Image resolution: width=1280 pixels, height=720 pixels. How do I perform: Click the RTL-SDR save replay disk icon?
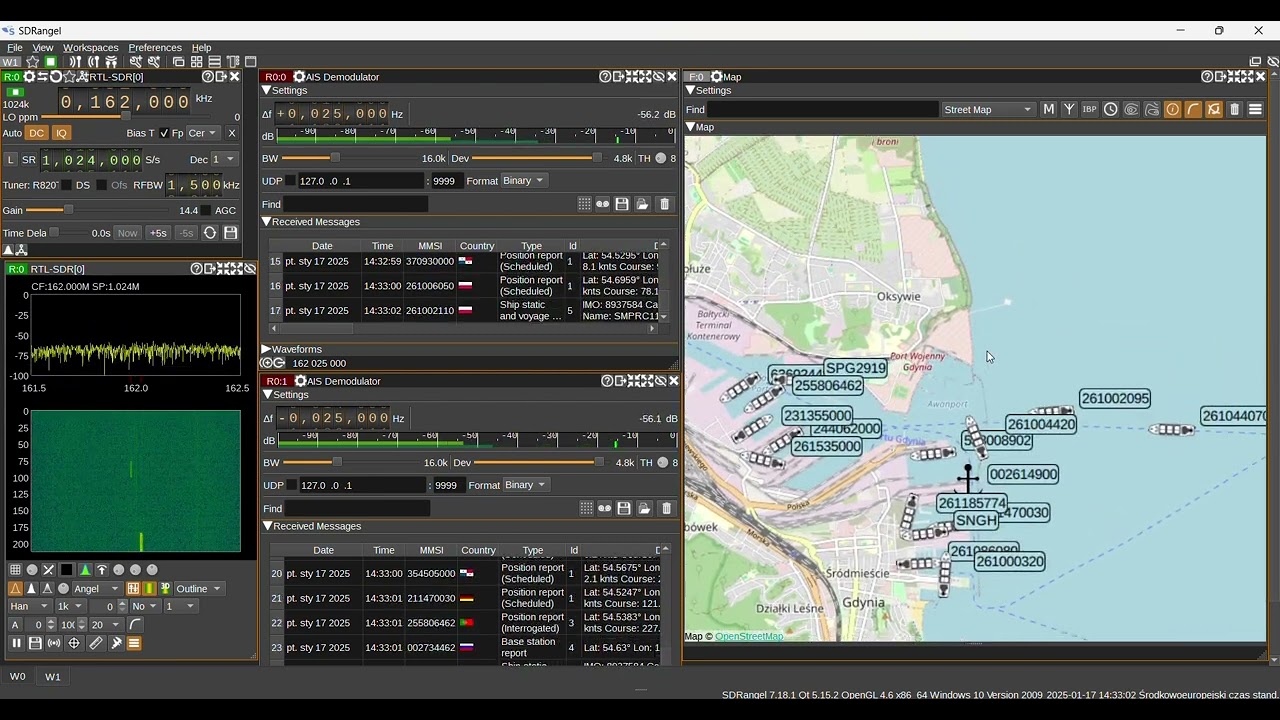pyautogui.click(x=231, y=233)
